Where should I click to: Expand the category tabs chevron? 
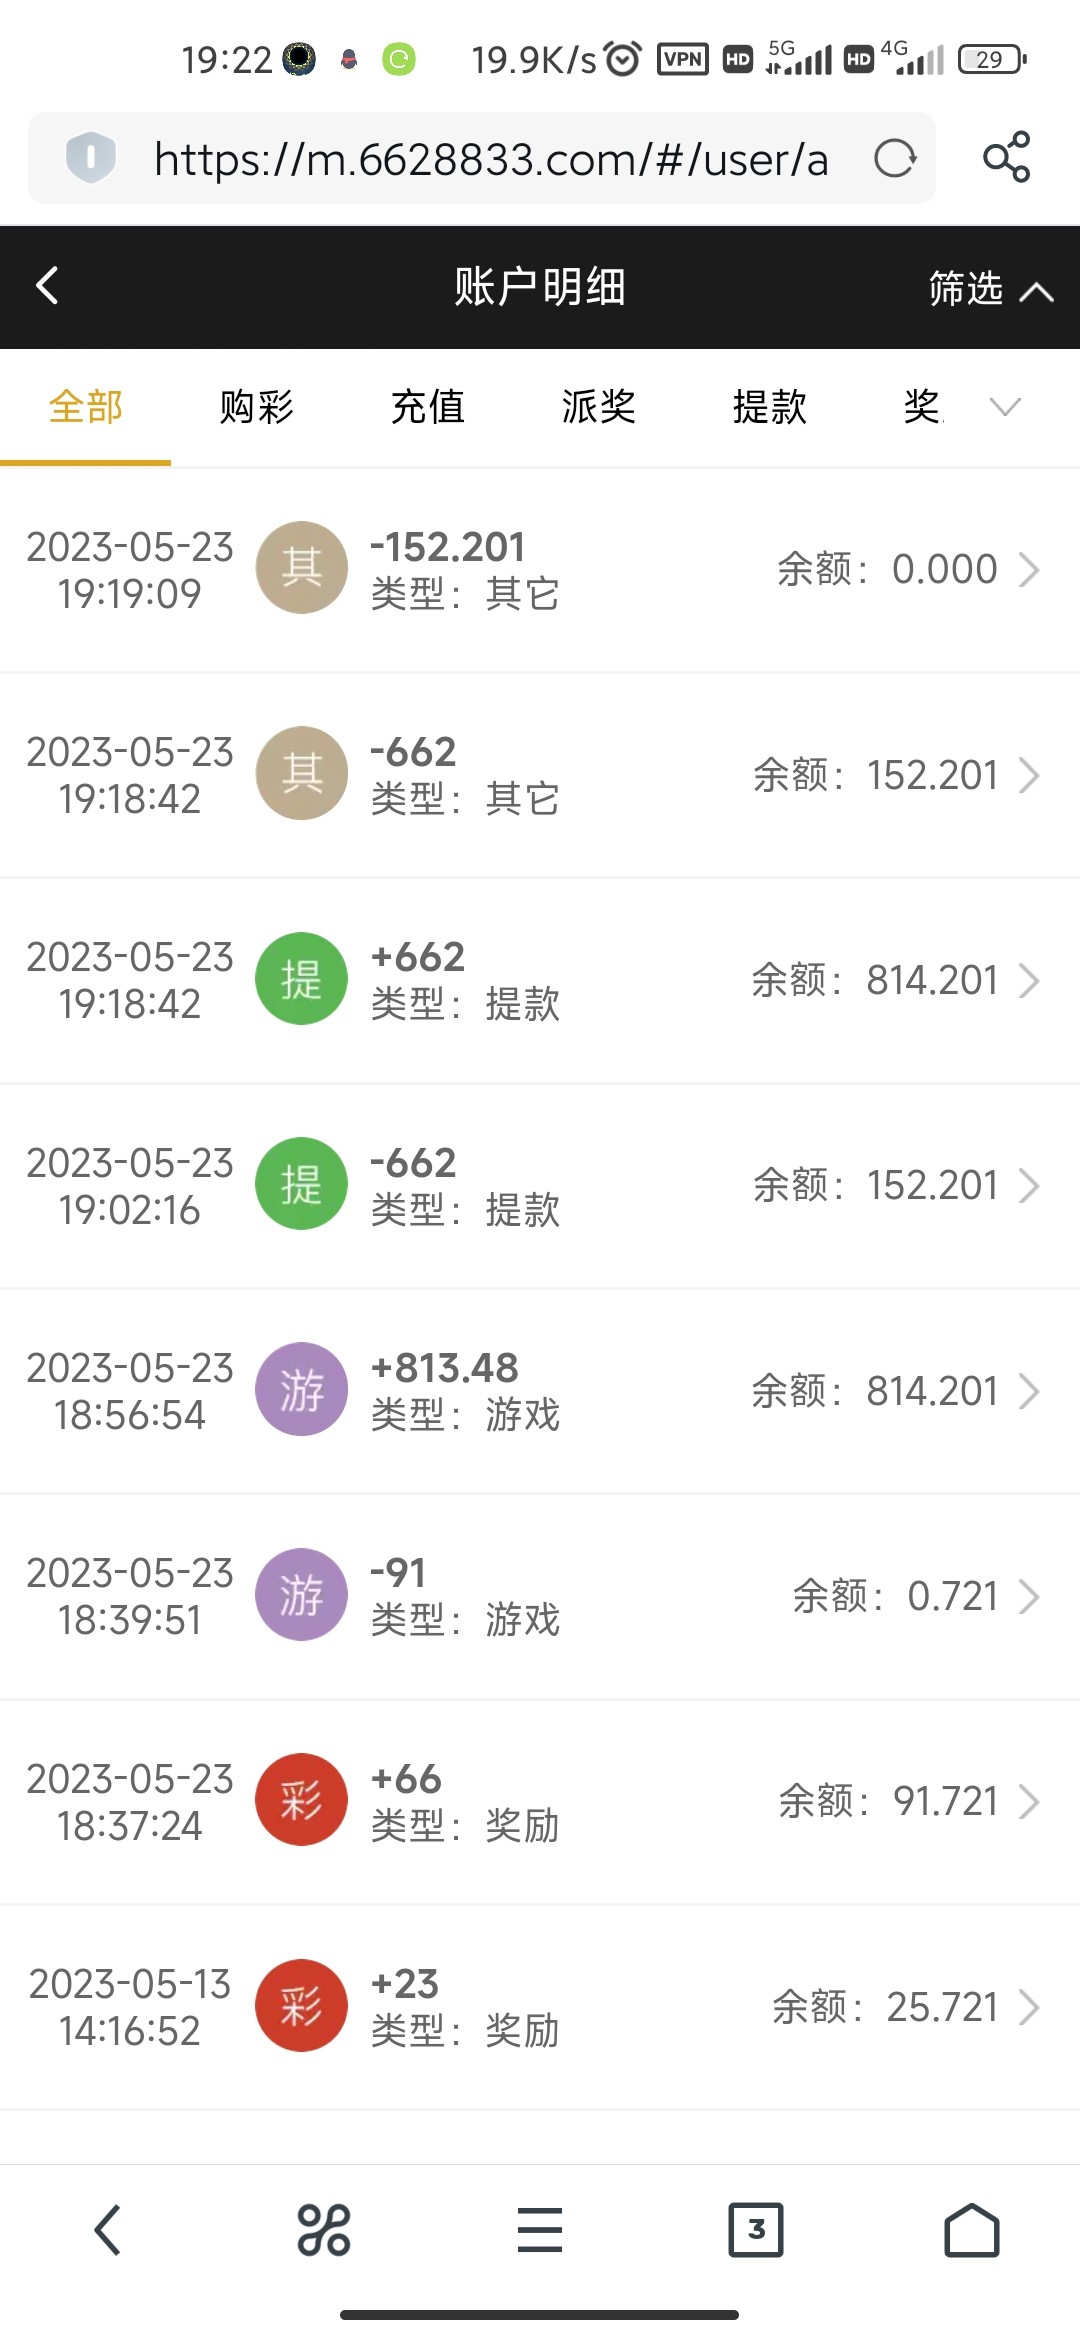[x=1004, y=406]
